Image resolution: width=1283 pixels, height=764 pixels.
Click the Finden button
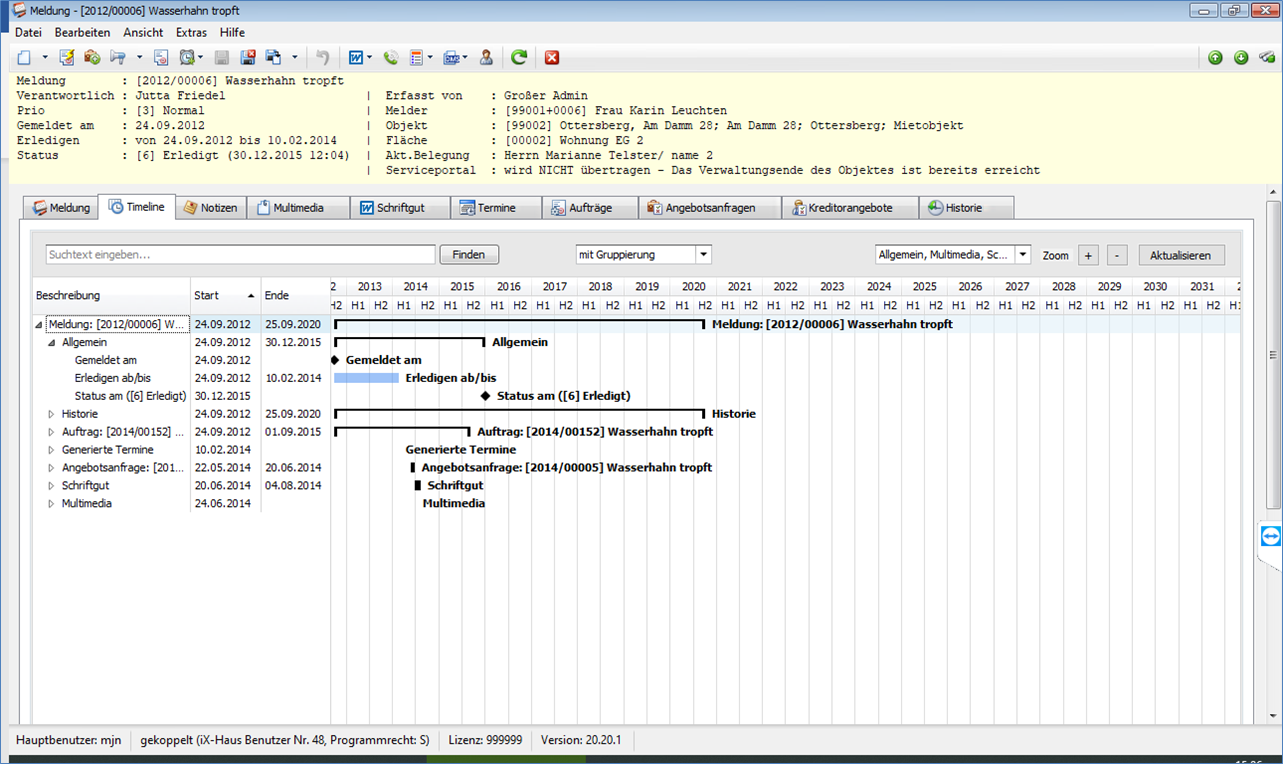469,255
